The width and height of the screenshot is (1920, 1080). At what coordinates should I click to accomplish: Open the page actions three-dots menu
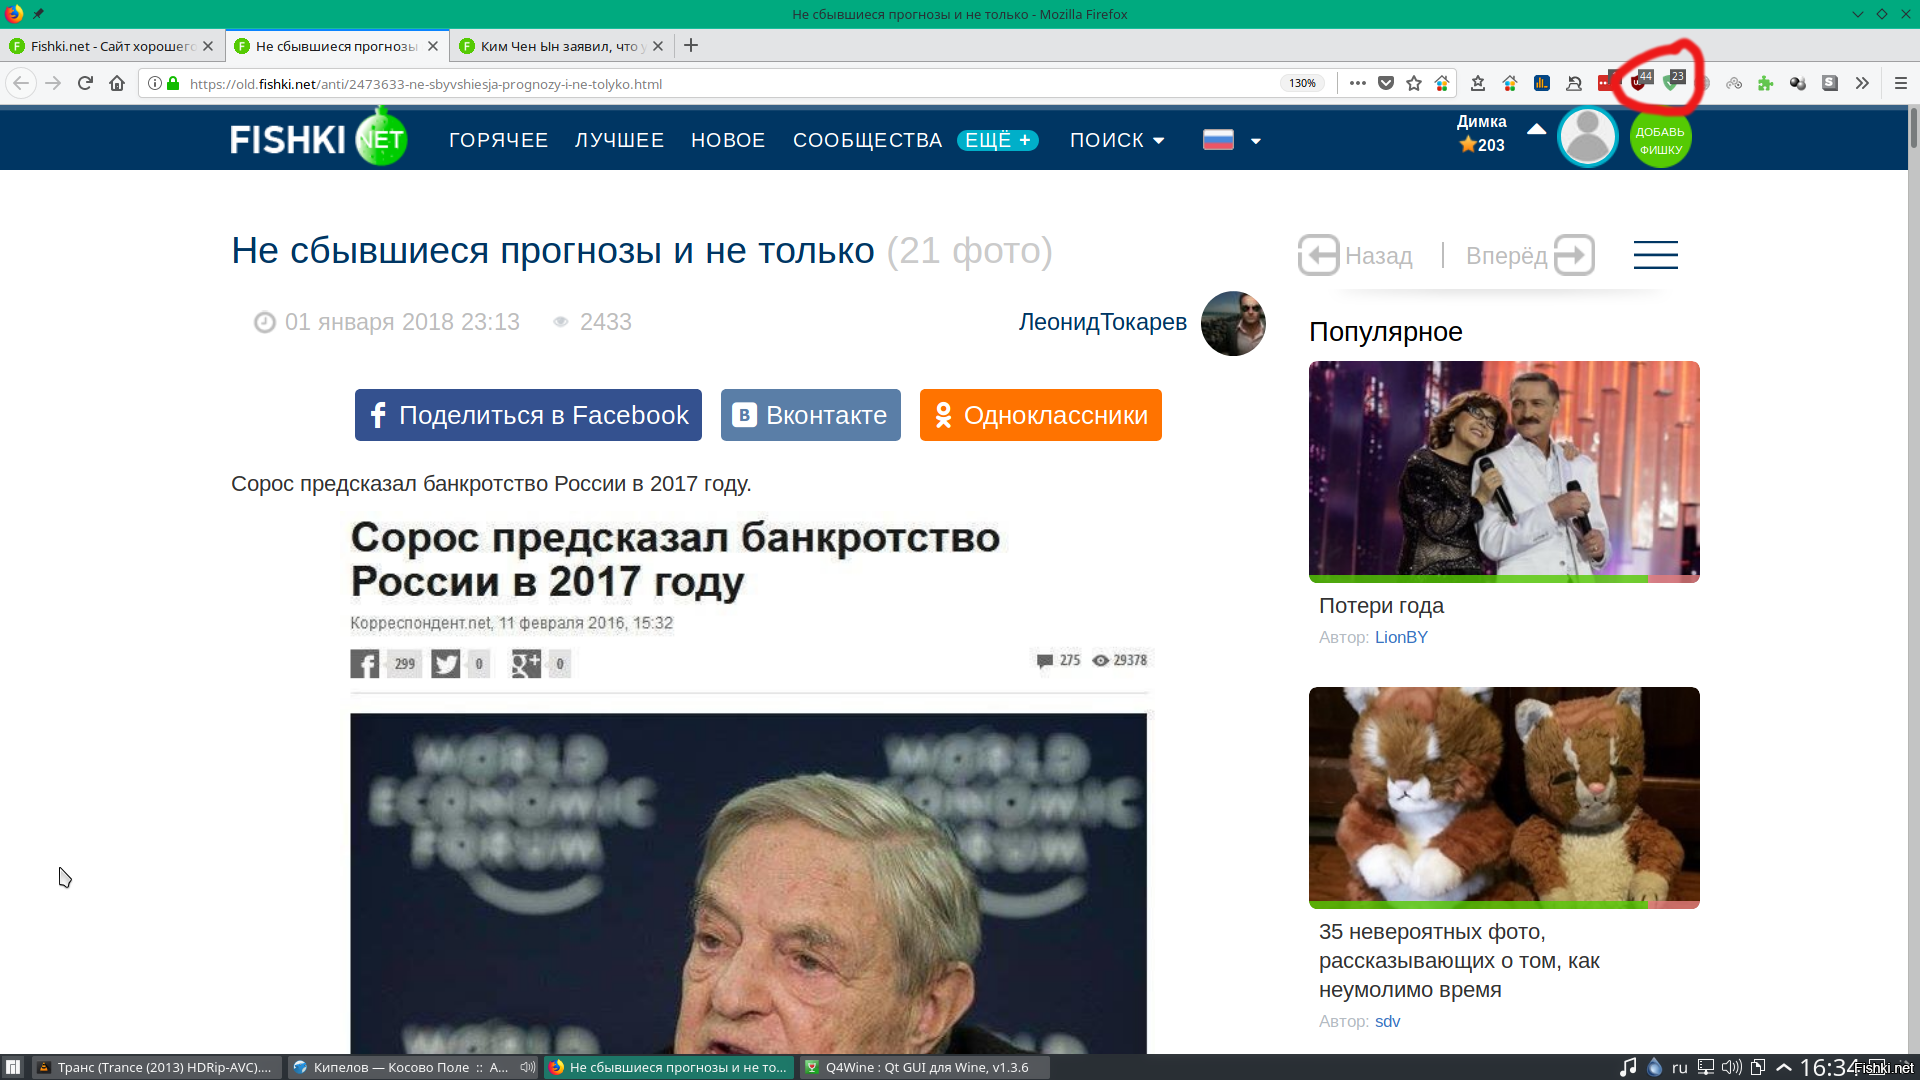click(x=1357, y=83)
